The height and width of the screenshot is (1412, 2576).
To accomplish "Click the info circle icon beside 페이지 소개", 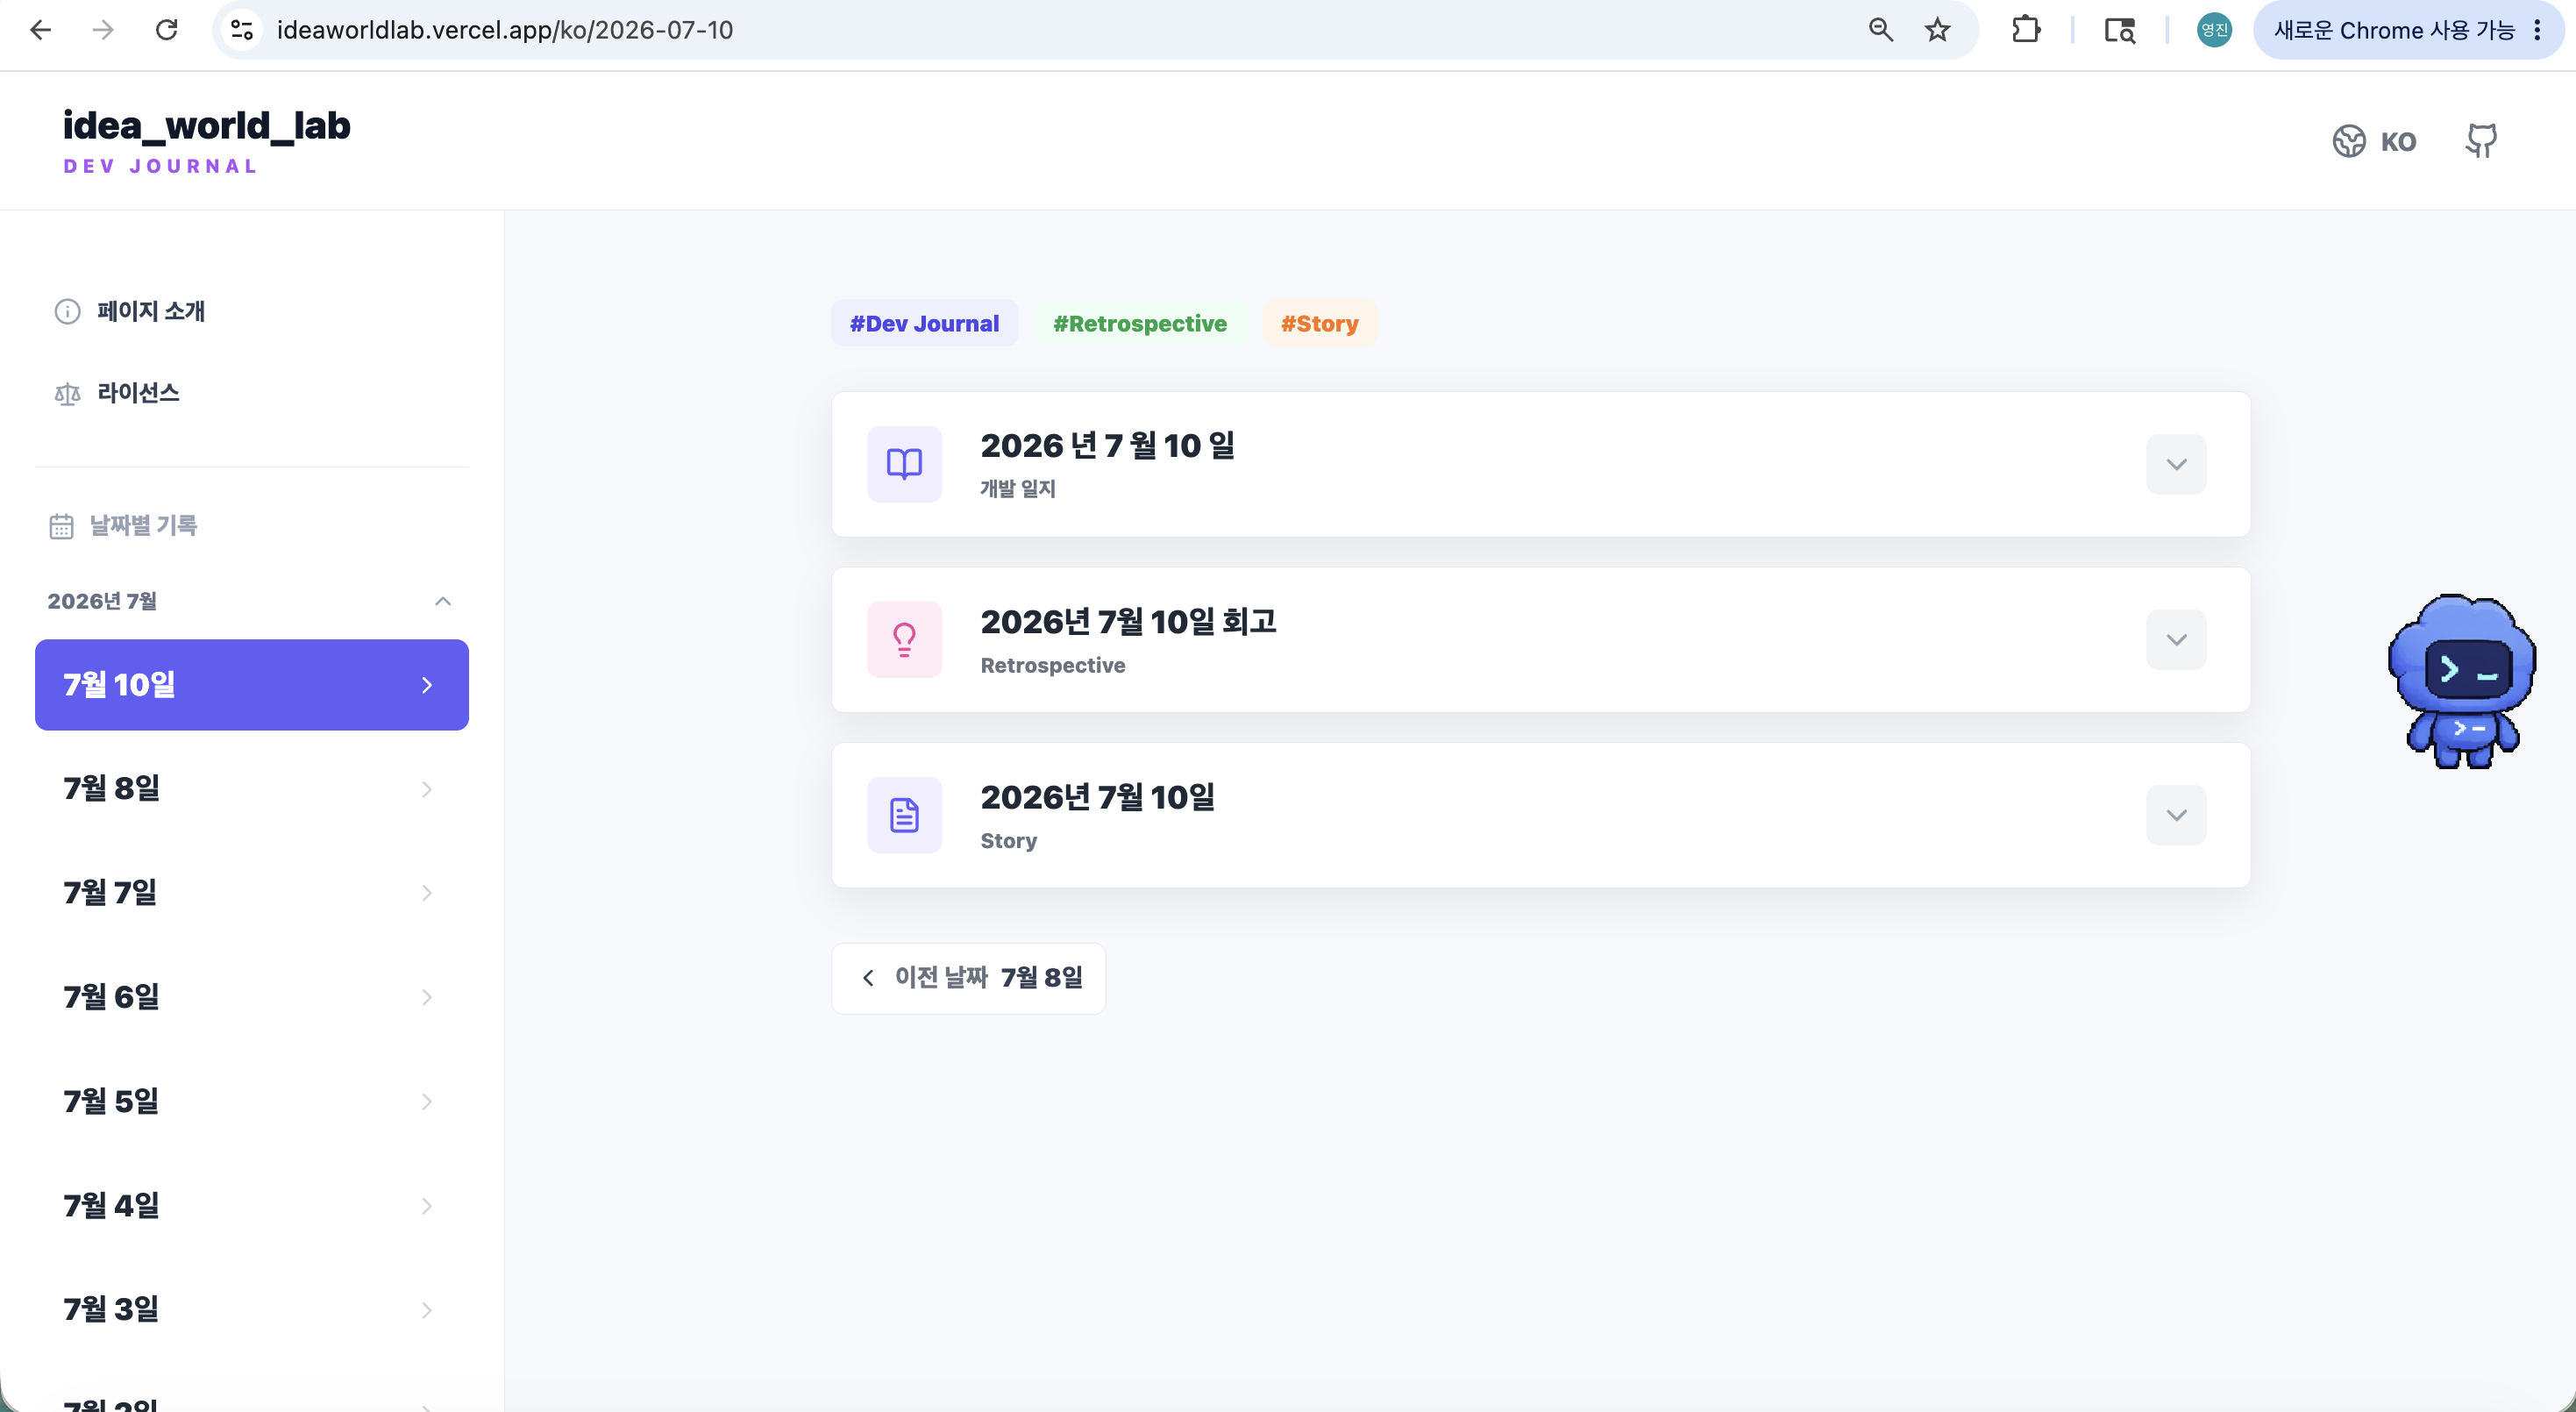I will pos(67,311).
